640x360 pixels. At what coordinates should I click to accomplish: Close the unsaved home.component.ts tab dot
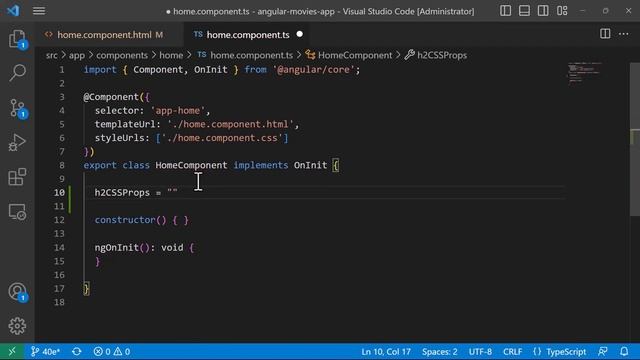300,34
